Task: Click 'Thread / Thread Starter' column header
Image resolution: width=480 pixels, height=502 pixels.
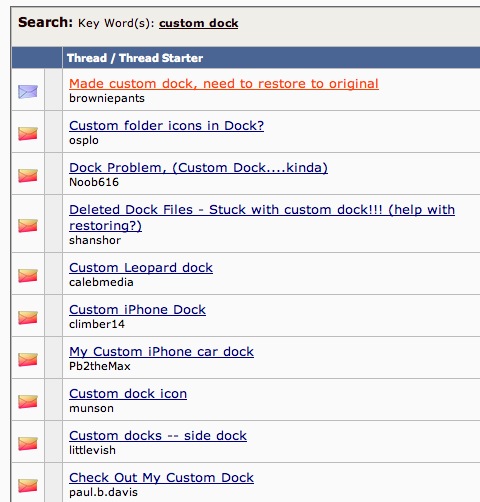Action: 135,58
